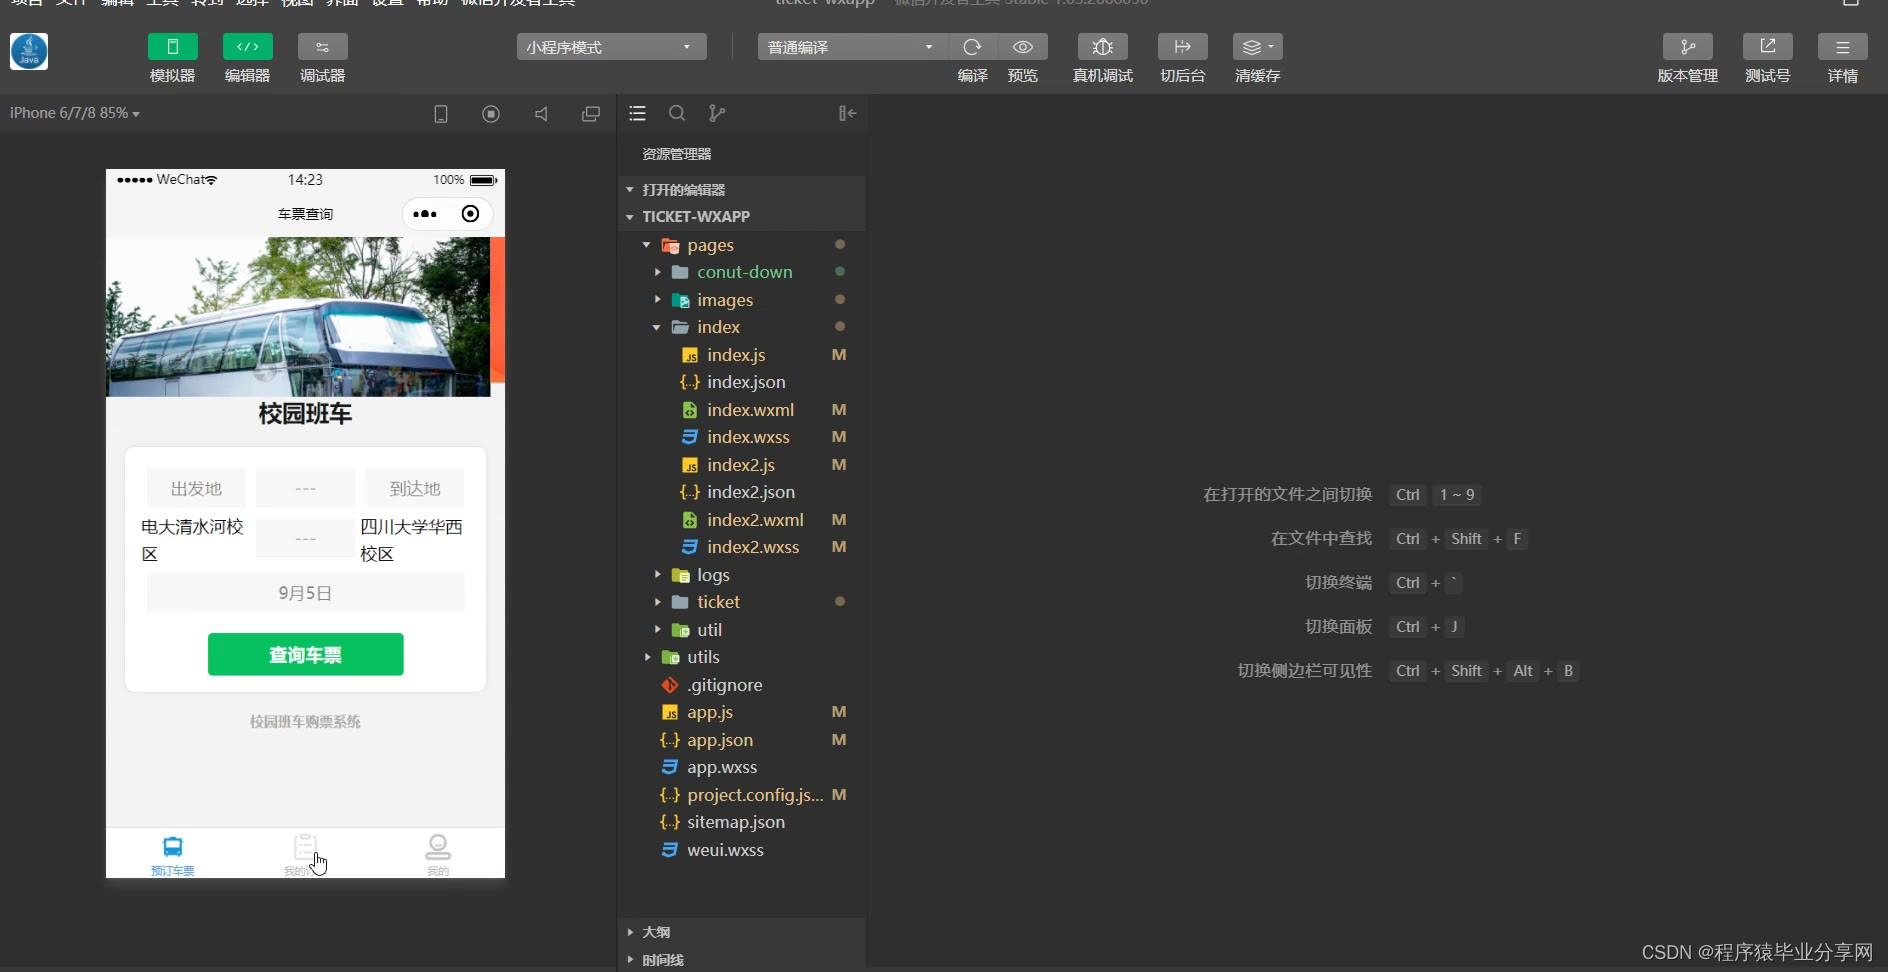Image resolution: width=1888 pixels, height=972 pixels.
Task: Open the .gitignore file
Action: tap(742, 685)
